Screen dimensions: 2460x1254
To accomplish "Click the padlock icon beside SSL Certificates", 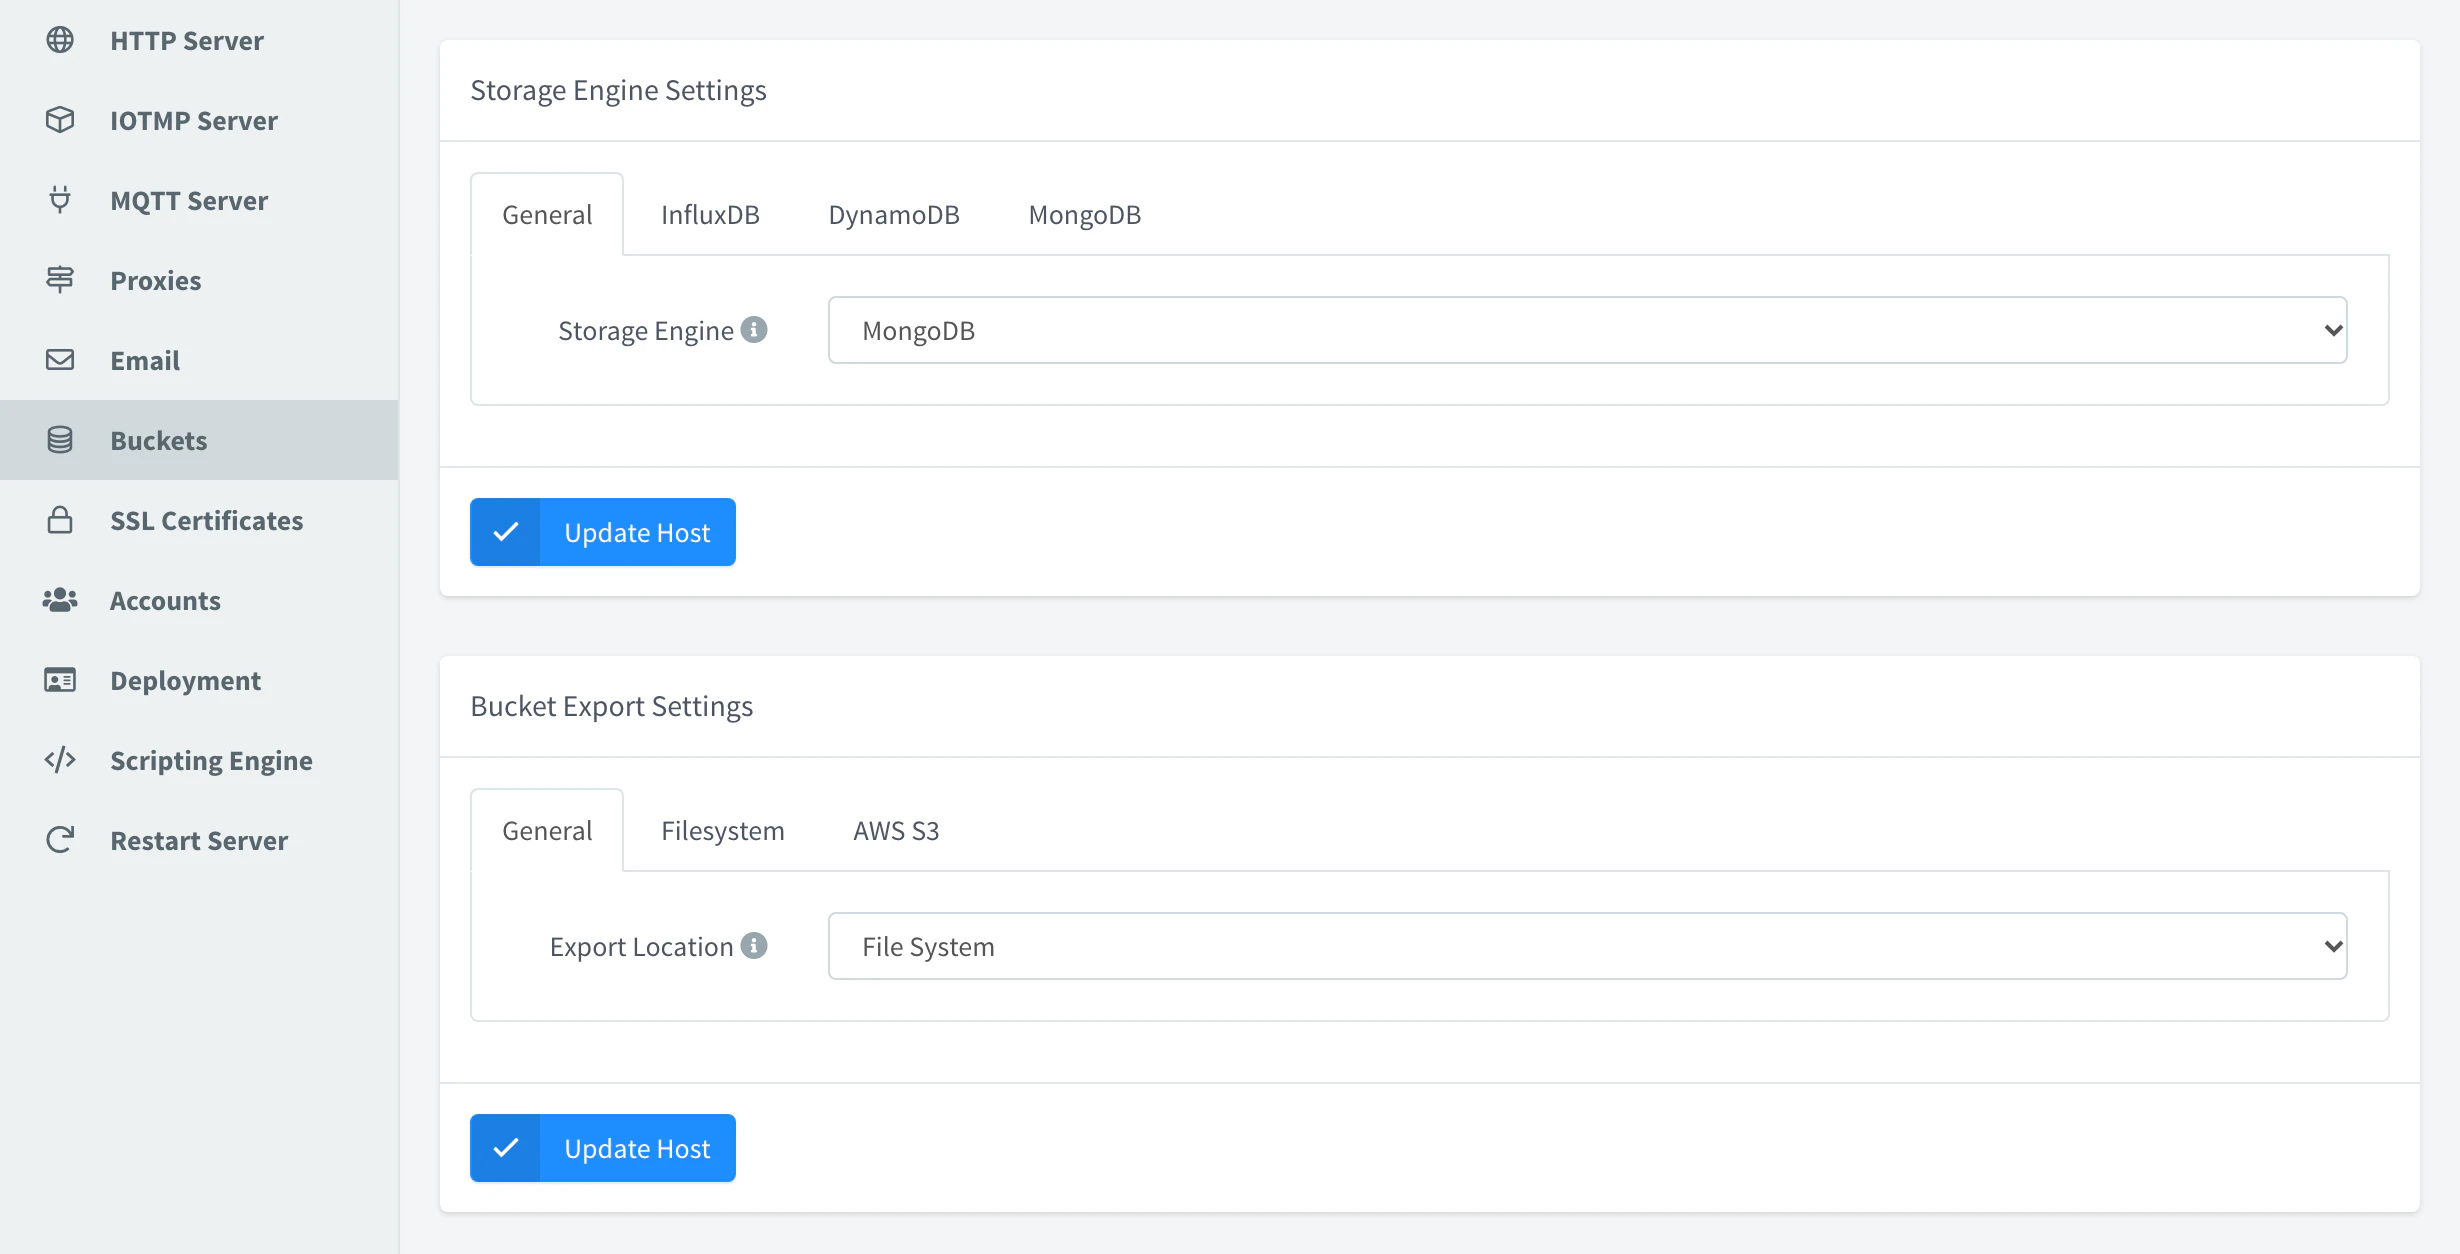I will pos(60,520).
